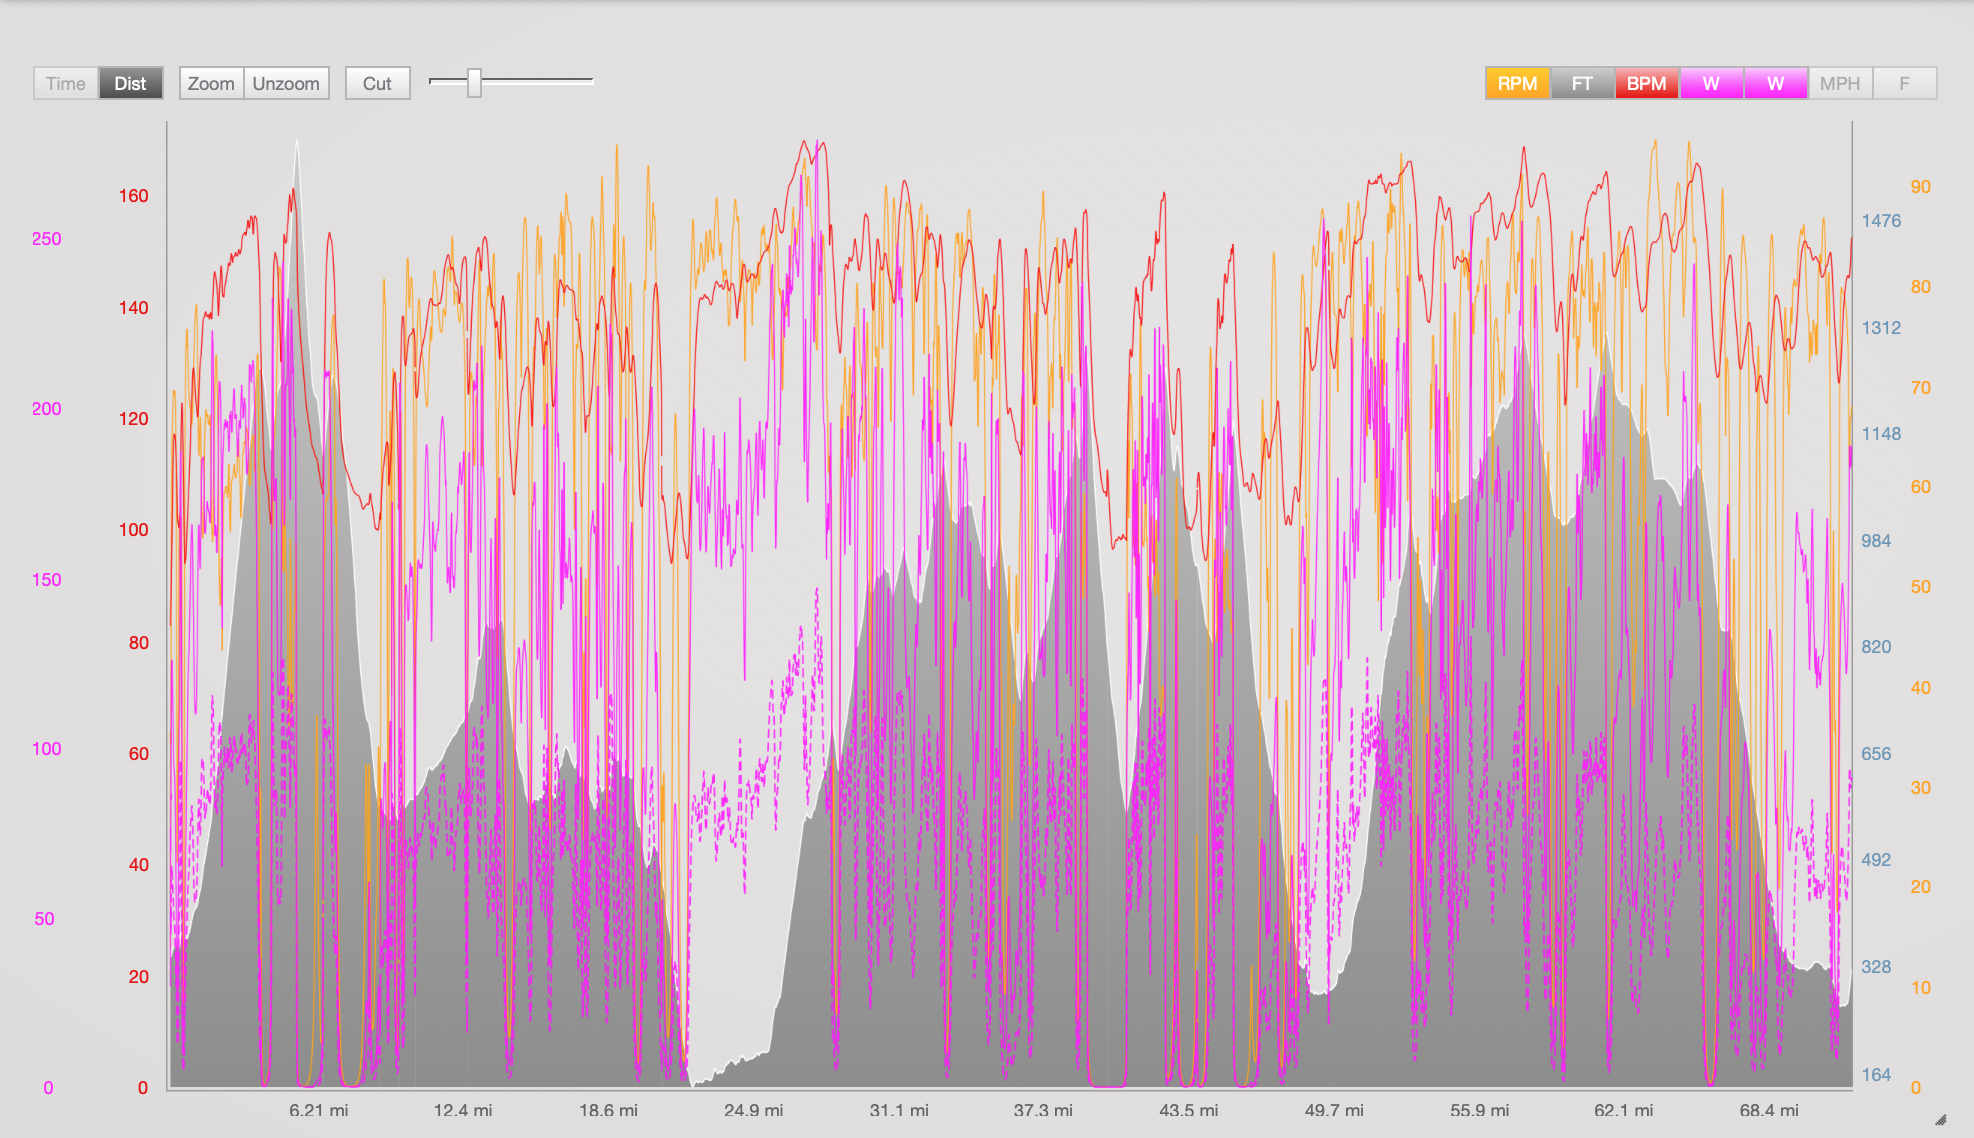Viewport: 1974px width, 1138px height.
Task: Select the Dist axis mode button
Action: point(130,83)
